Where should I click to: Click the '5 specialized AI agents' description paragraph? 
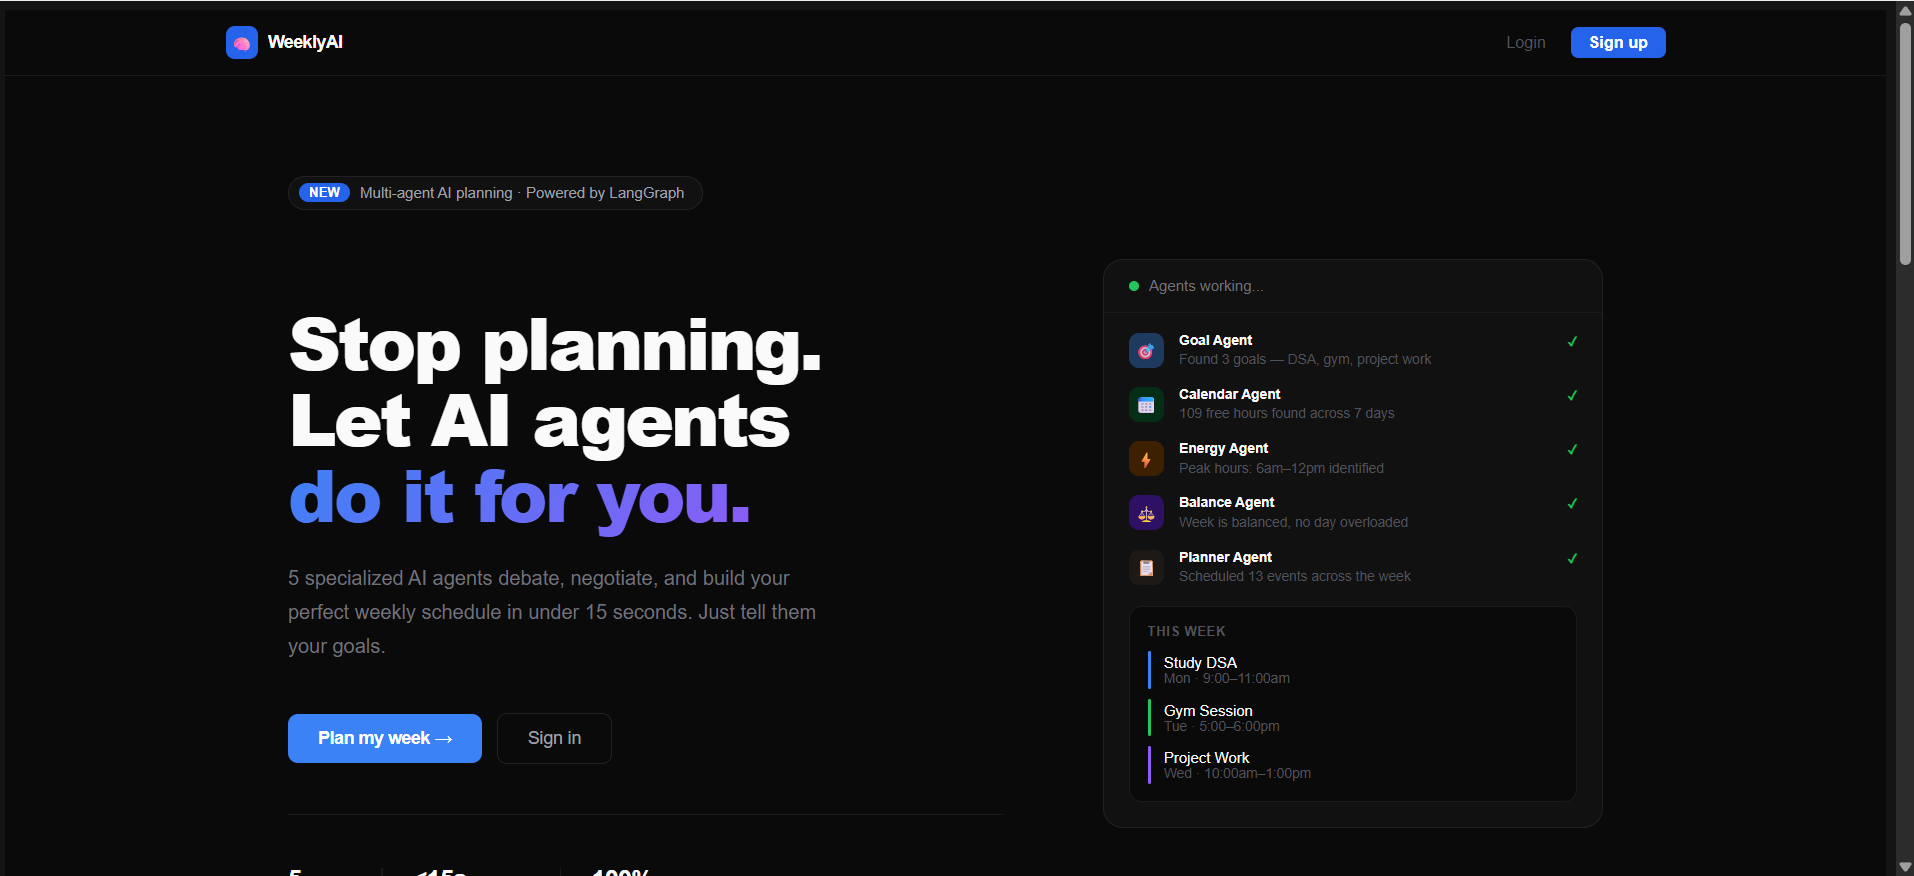coord(552,612)
